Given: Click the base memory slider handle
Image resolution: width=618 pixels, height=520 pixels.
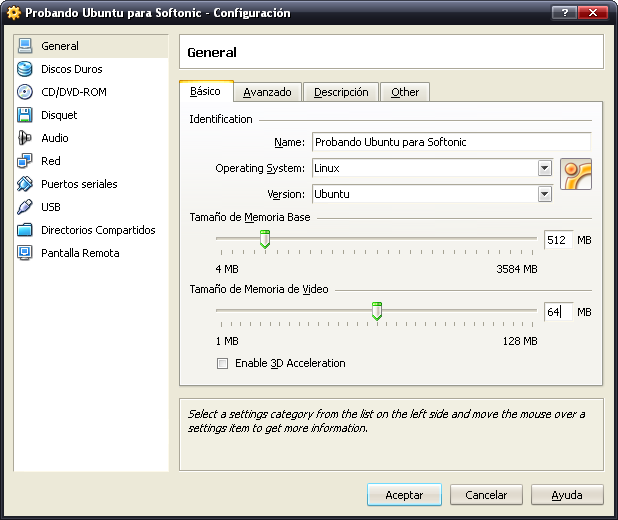Looking at the screenshot, I should [x=265, y=239].
